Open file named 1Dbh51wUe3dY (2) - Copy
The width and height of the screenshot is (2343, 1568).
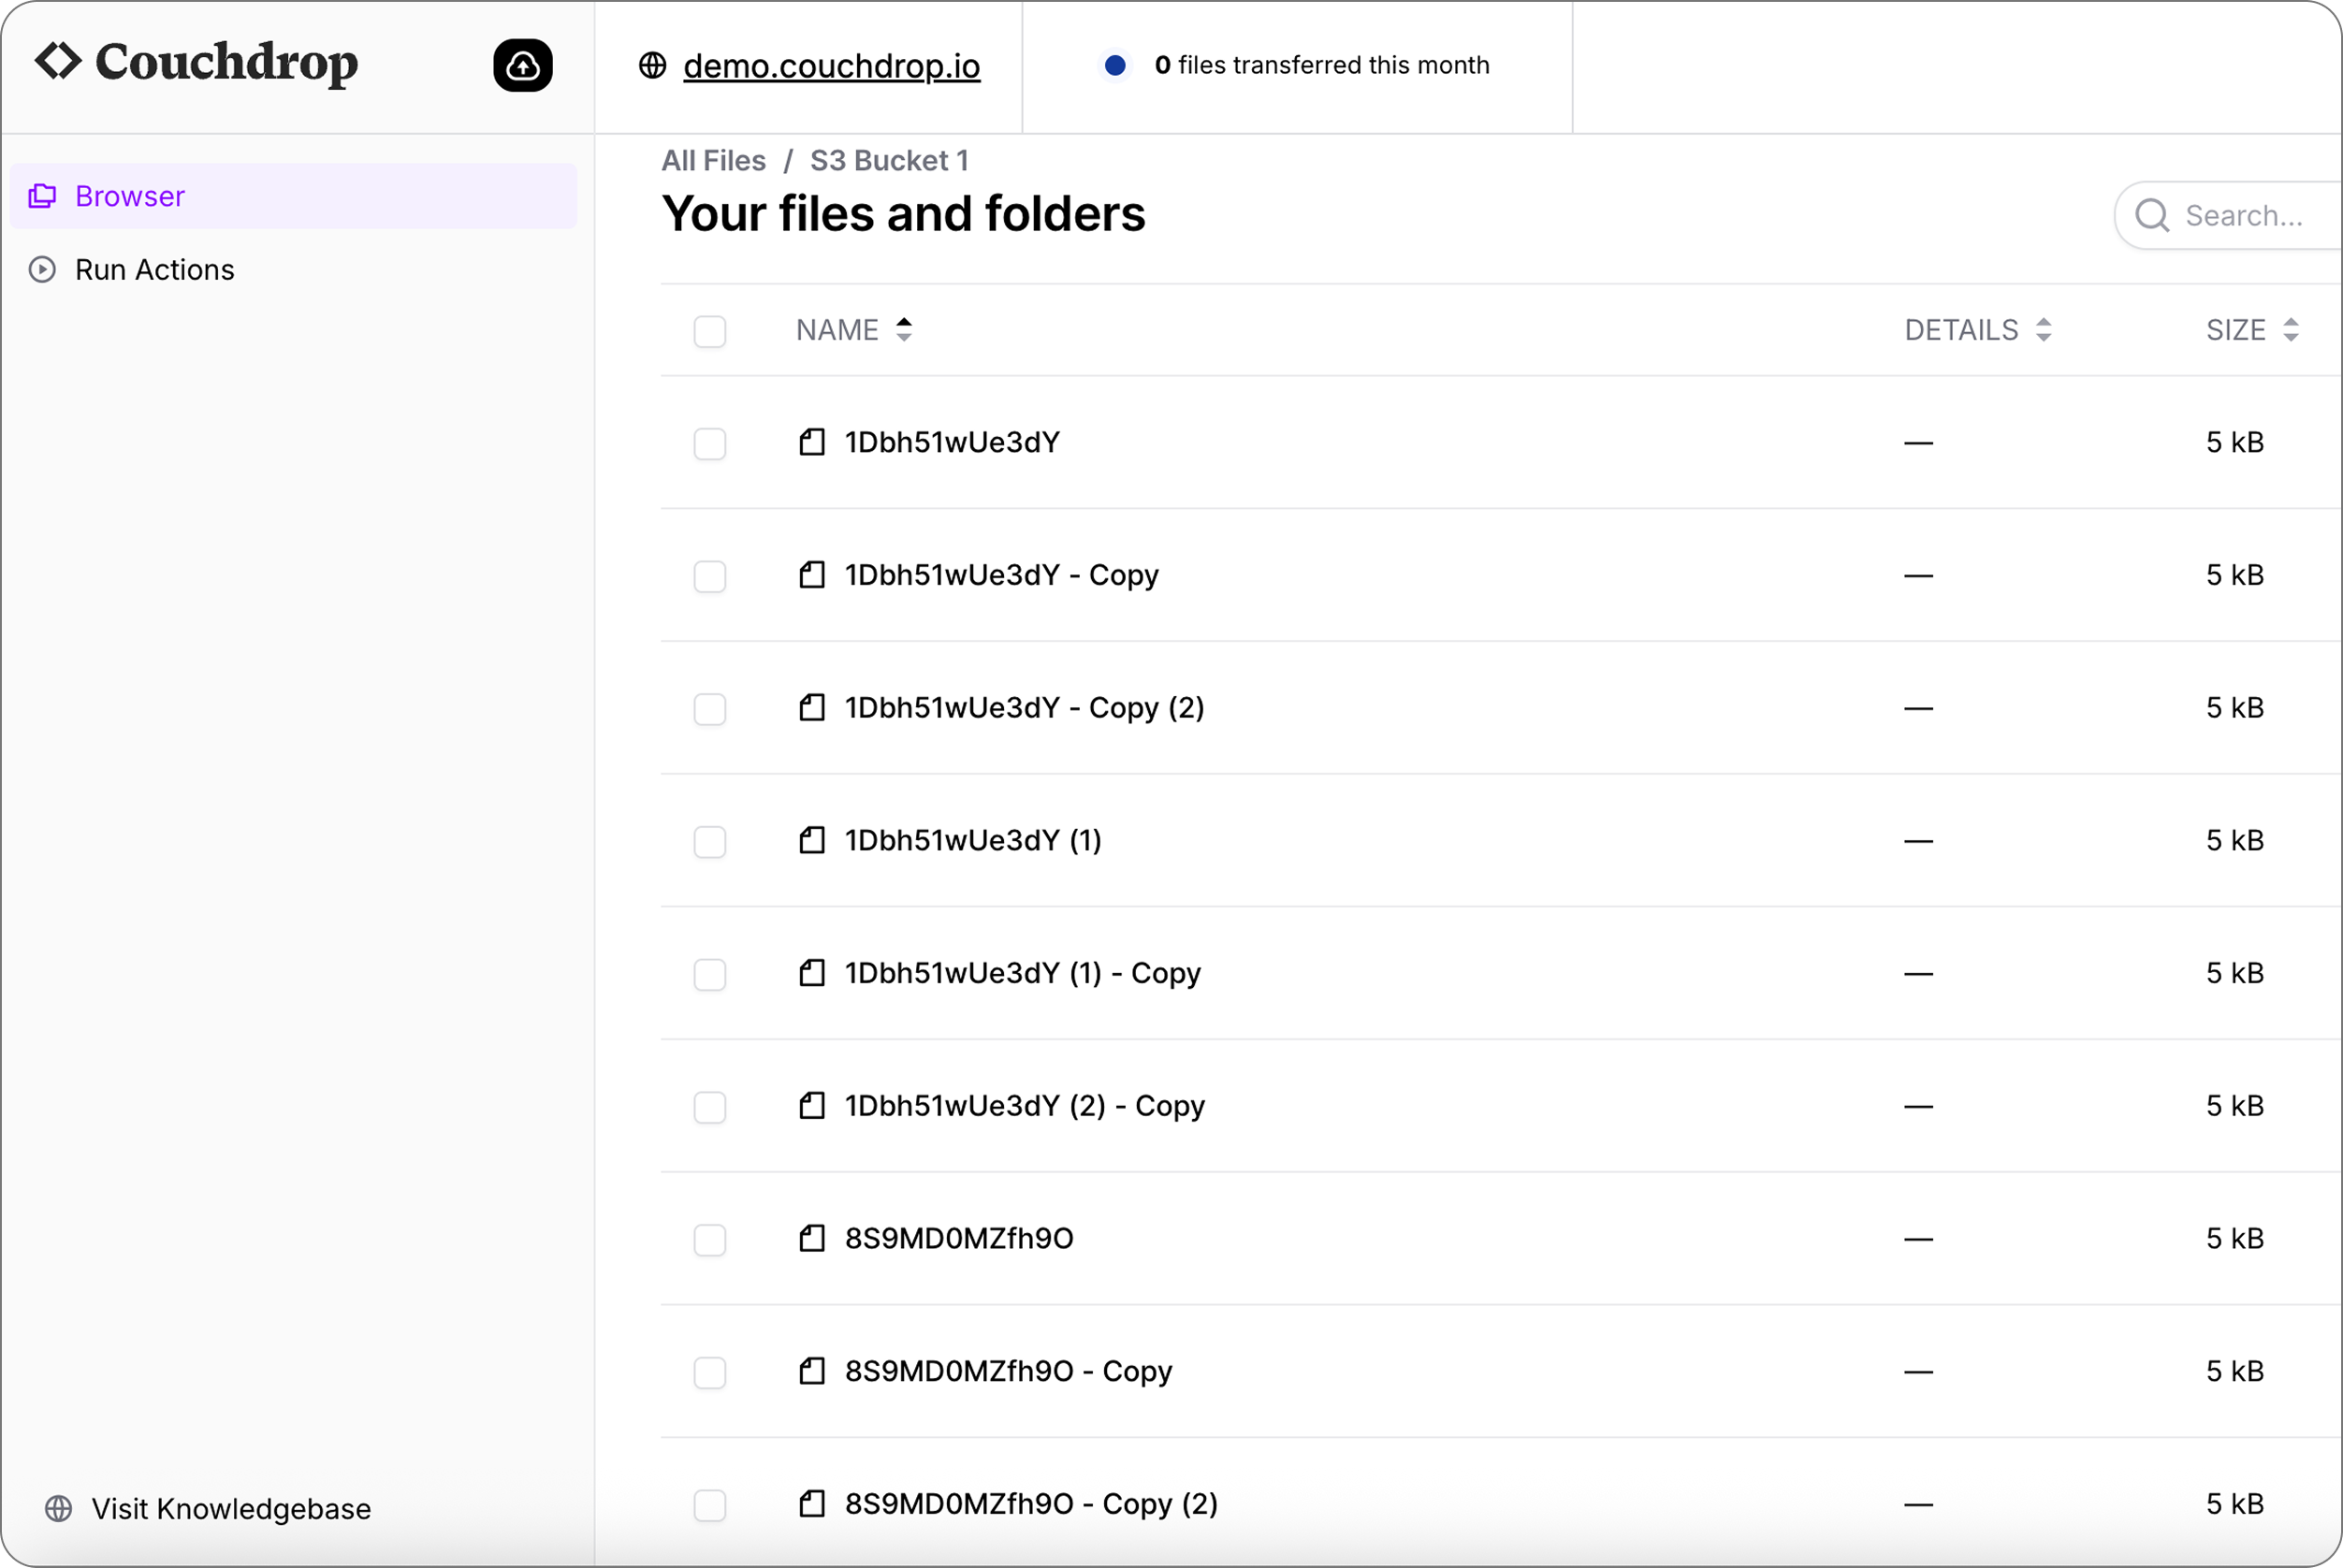(1024, 1106)
